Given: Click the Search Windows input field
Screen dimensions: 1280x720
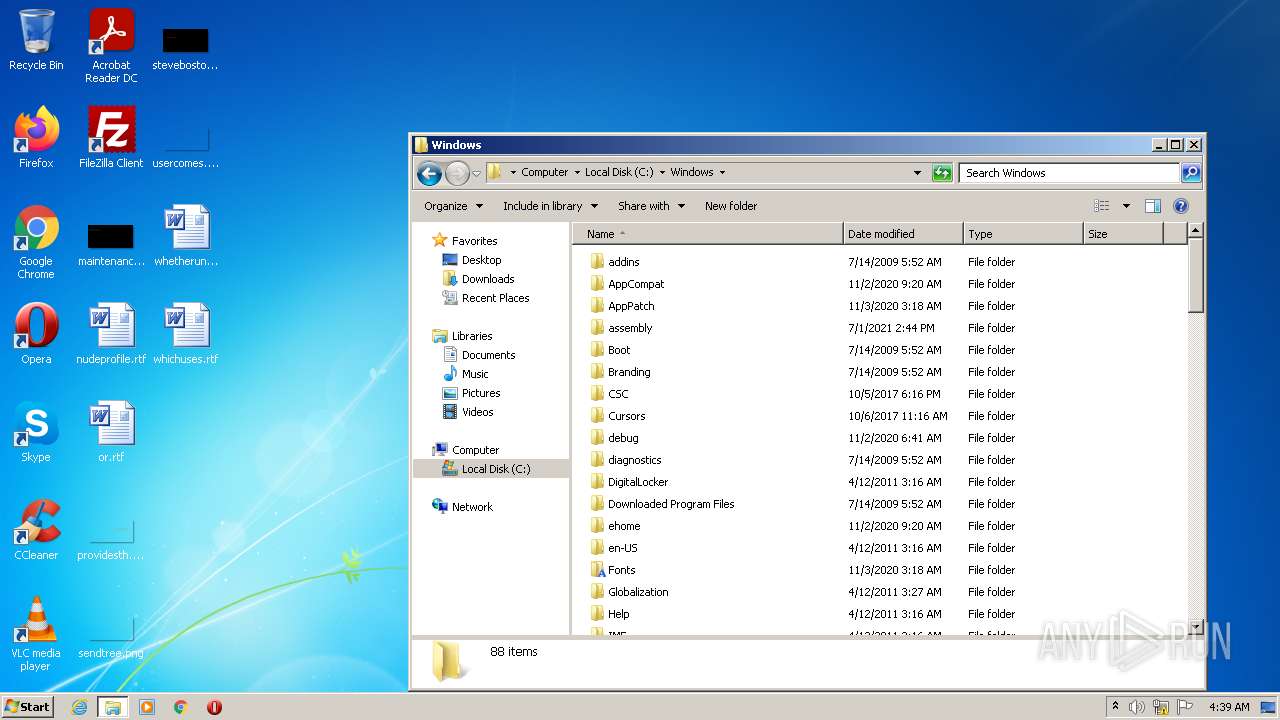Looking at the screenshot, I should point(1068,173).
